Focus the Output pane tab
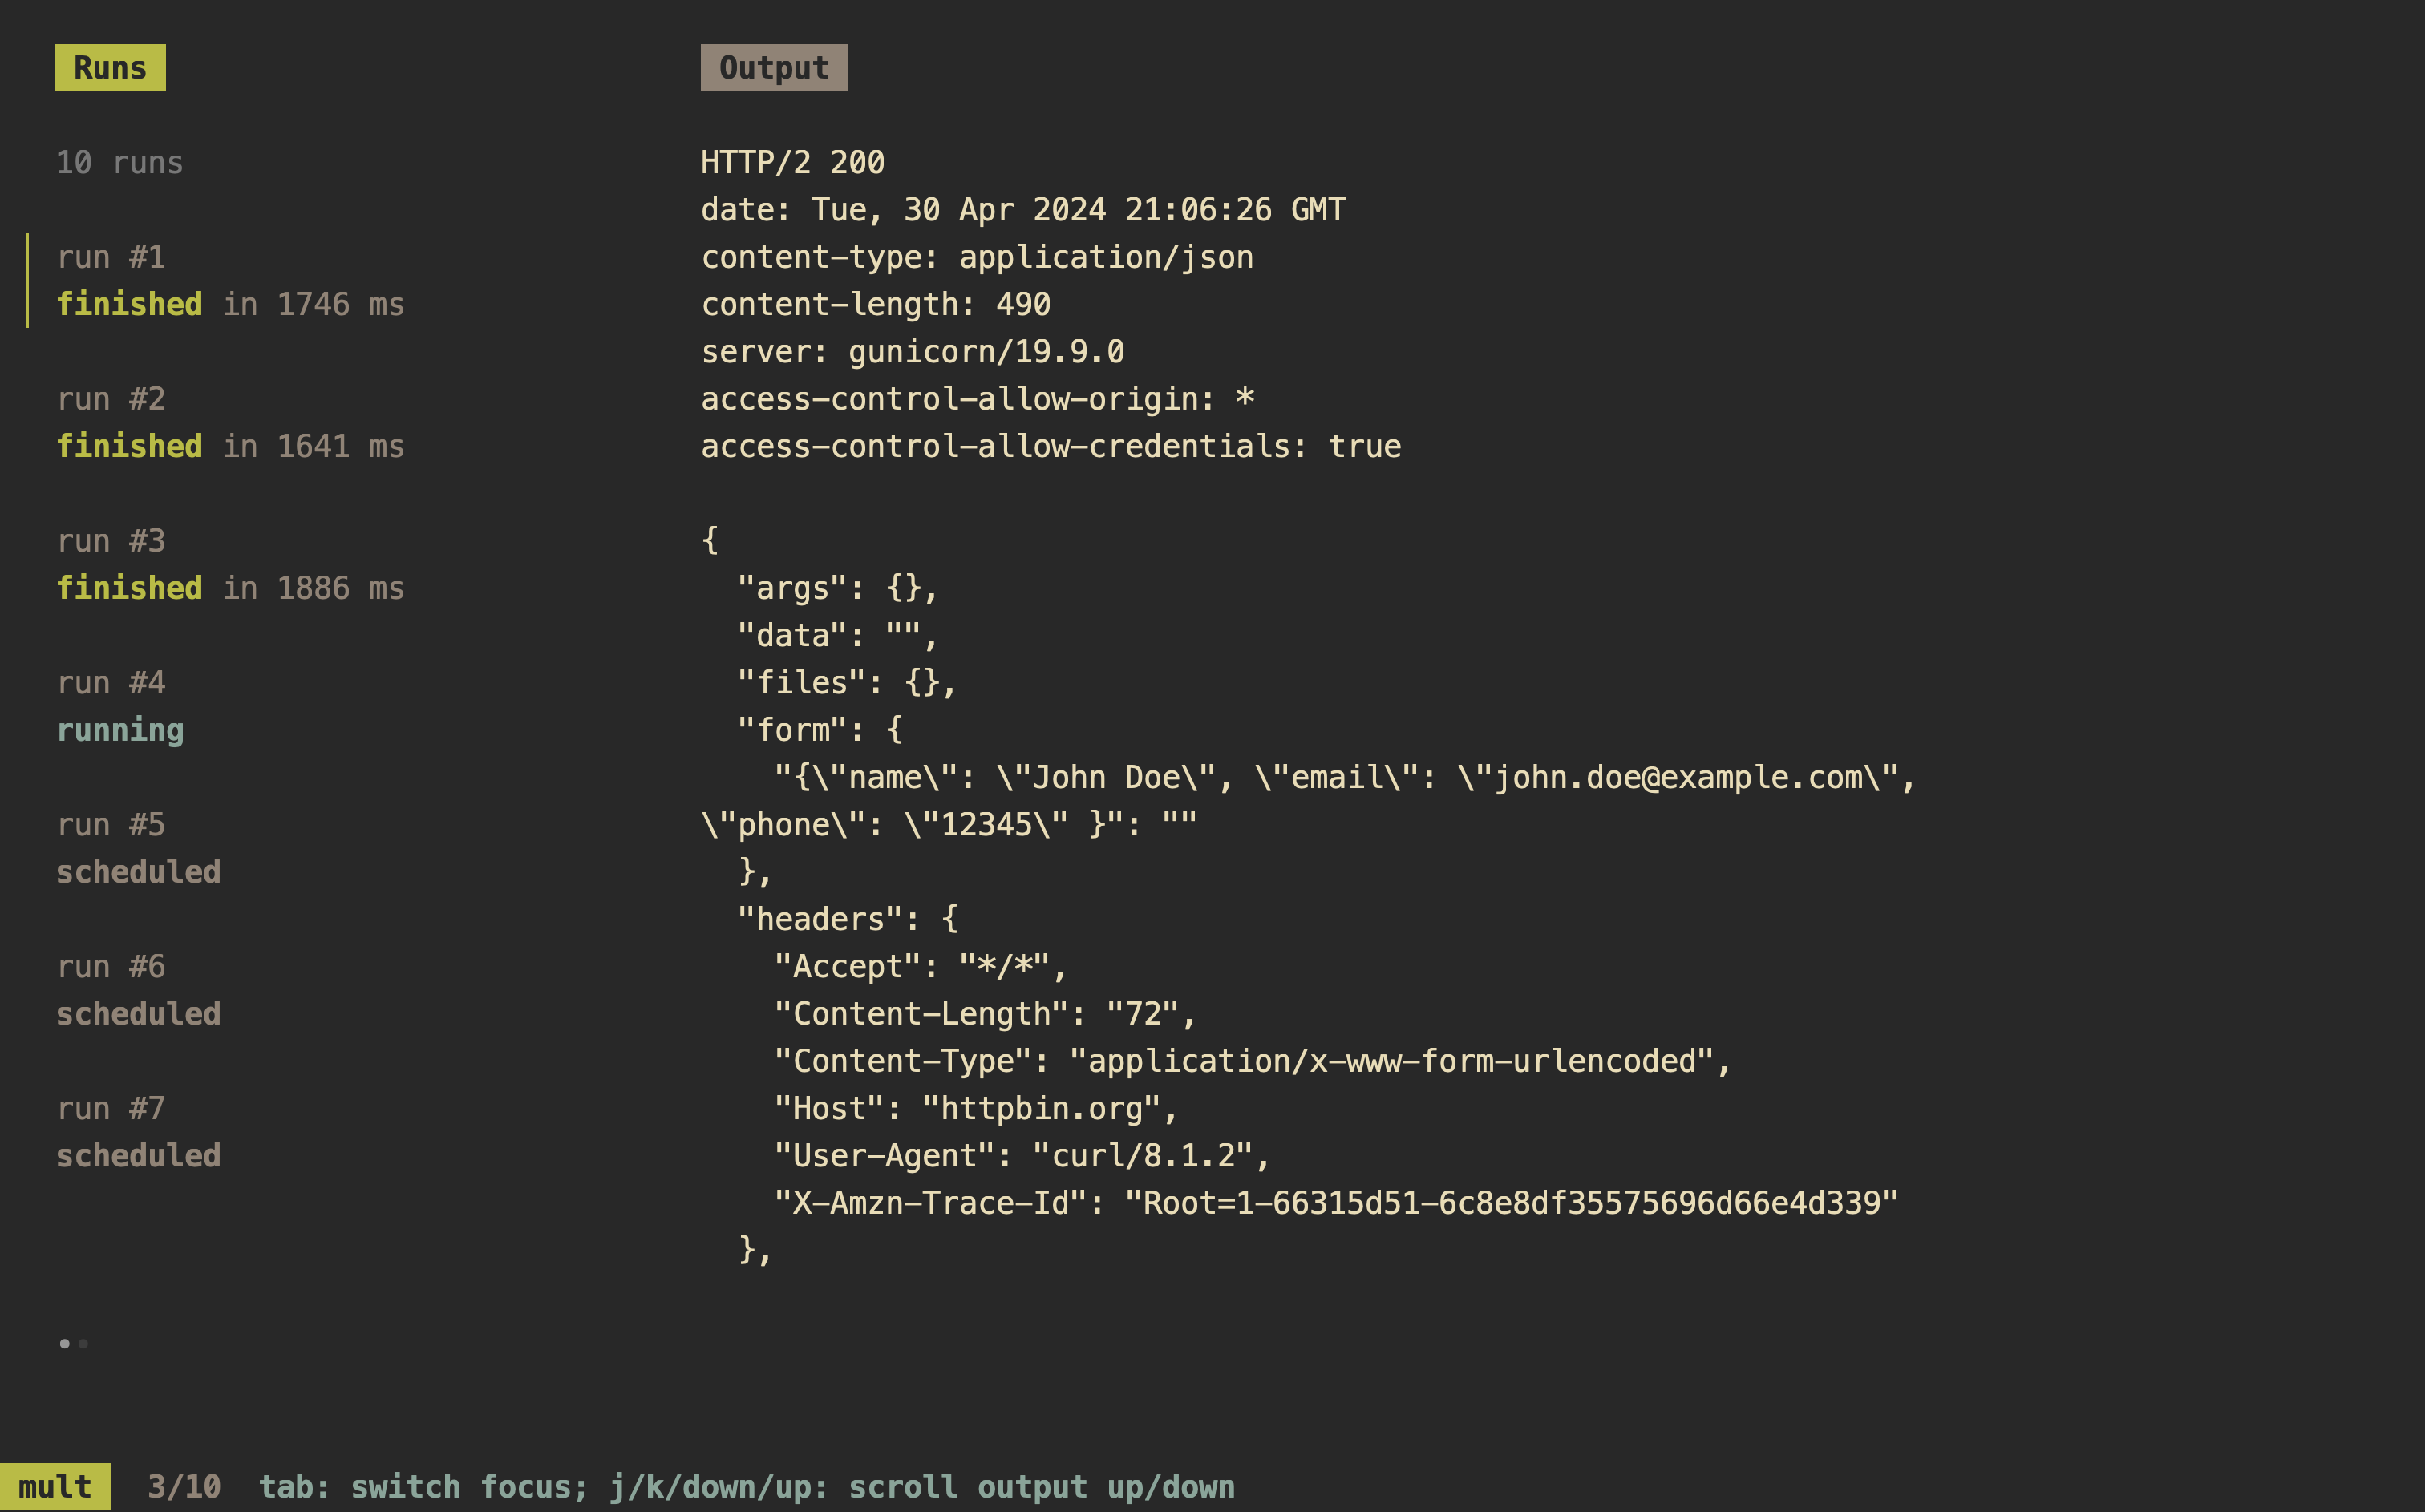This screenshot has height=1512, width=2425. coord(773,68)
